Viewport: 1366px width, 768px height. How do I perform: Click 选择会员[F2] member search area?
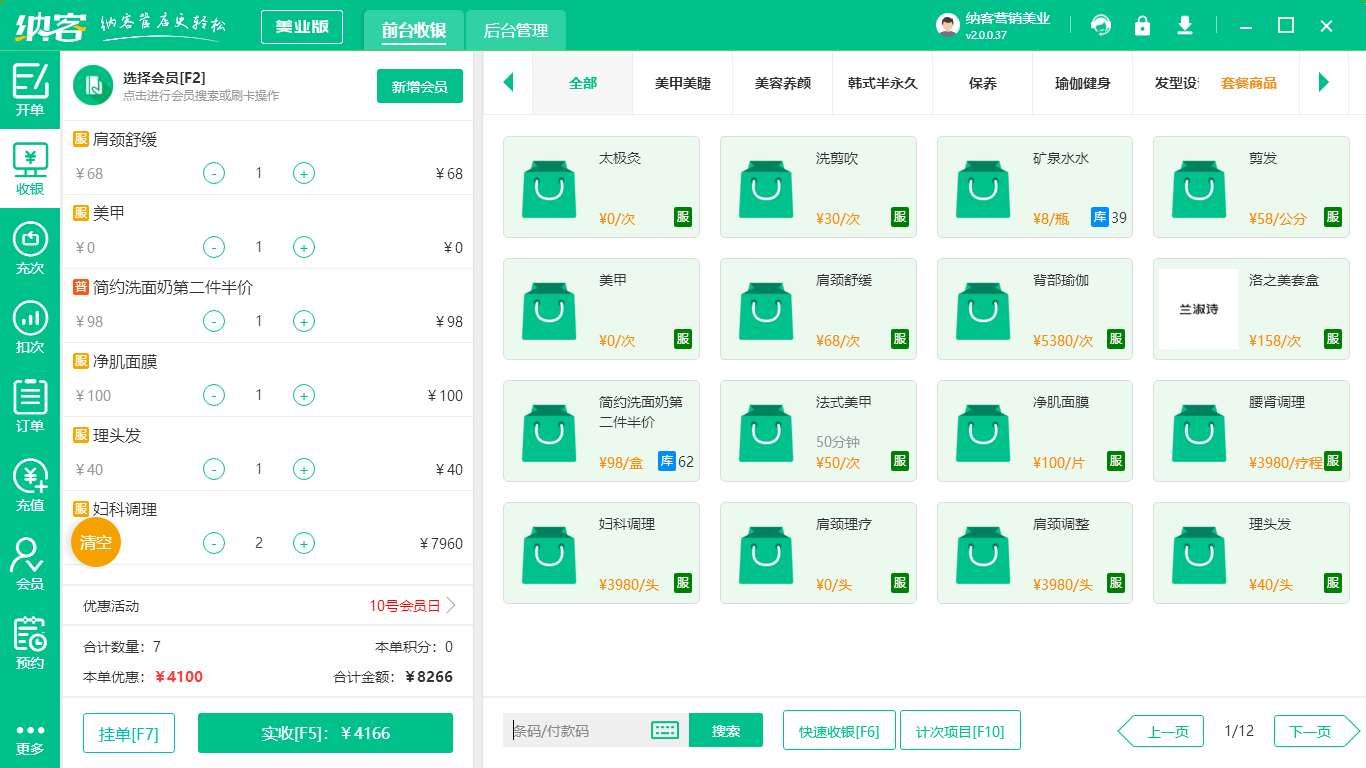pyautogui.click(x=201, y=85)
